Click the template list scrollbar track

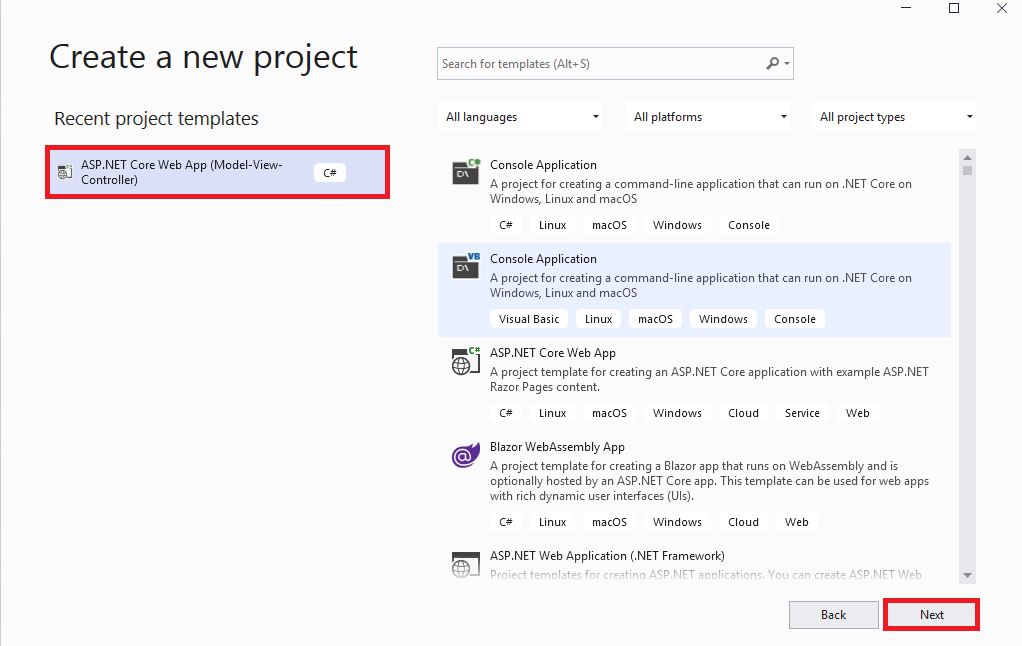967,400
